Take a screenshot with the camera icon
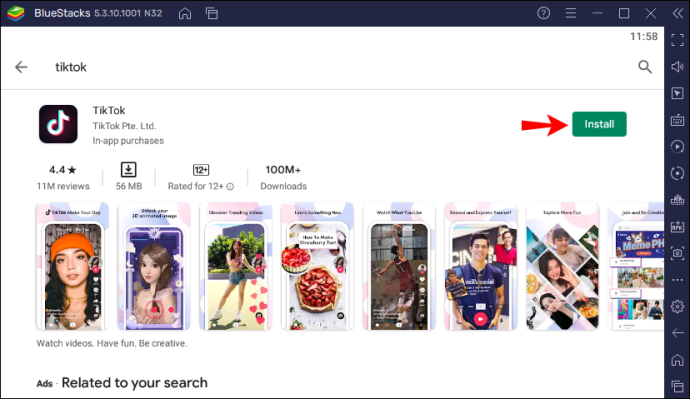The width and height of the screenshot is (690, 399). pyautogui.click(x=677, y=253)
